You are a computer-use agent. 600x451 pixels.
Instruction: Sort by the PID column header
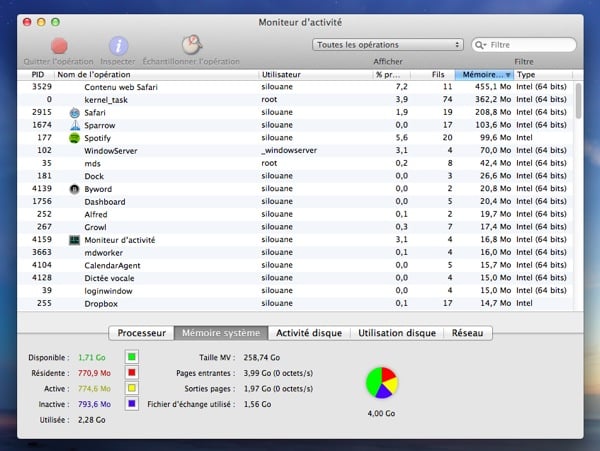(38, 75)
